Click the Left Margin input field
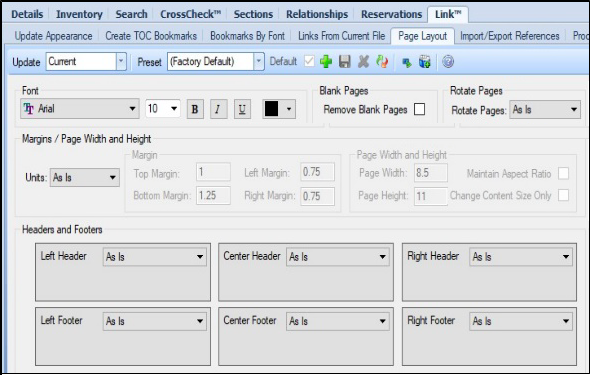Screen dimensions: 590x375 pos(317,172)
